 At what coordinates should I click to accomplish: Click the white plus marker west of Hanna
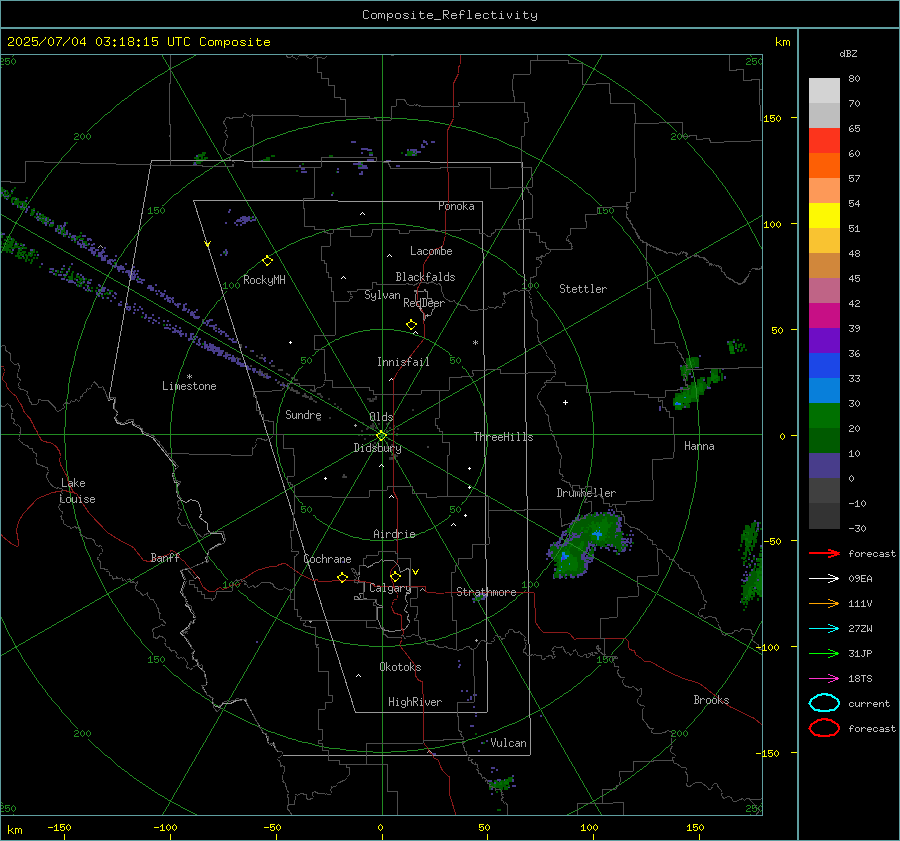tap(565, 402)
